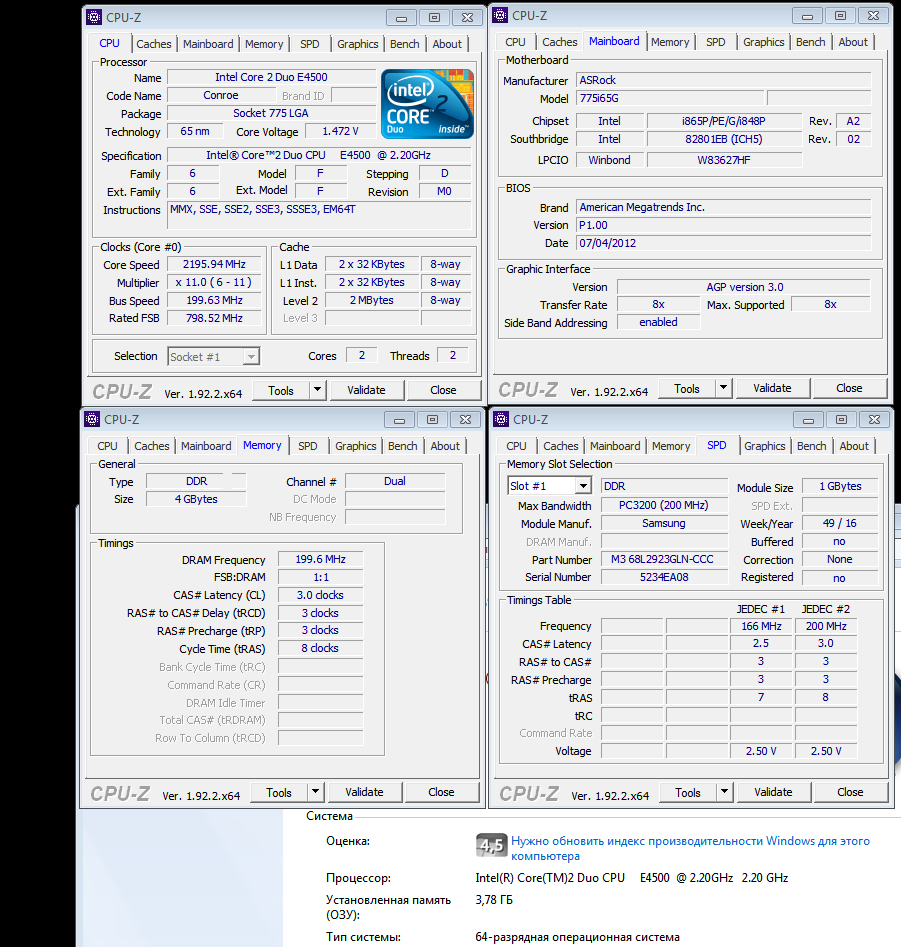
Task: Click CPU-Z title icon in the memory Timings window
Action: click(92, 420)
